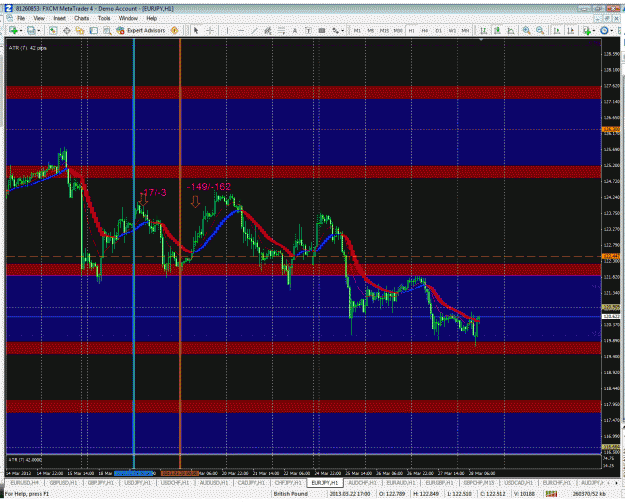This screenshot has height=502, width=625.
Task: Open the Data Window crosshair-circle icon
Action: [67, 30]
